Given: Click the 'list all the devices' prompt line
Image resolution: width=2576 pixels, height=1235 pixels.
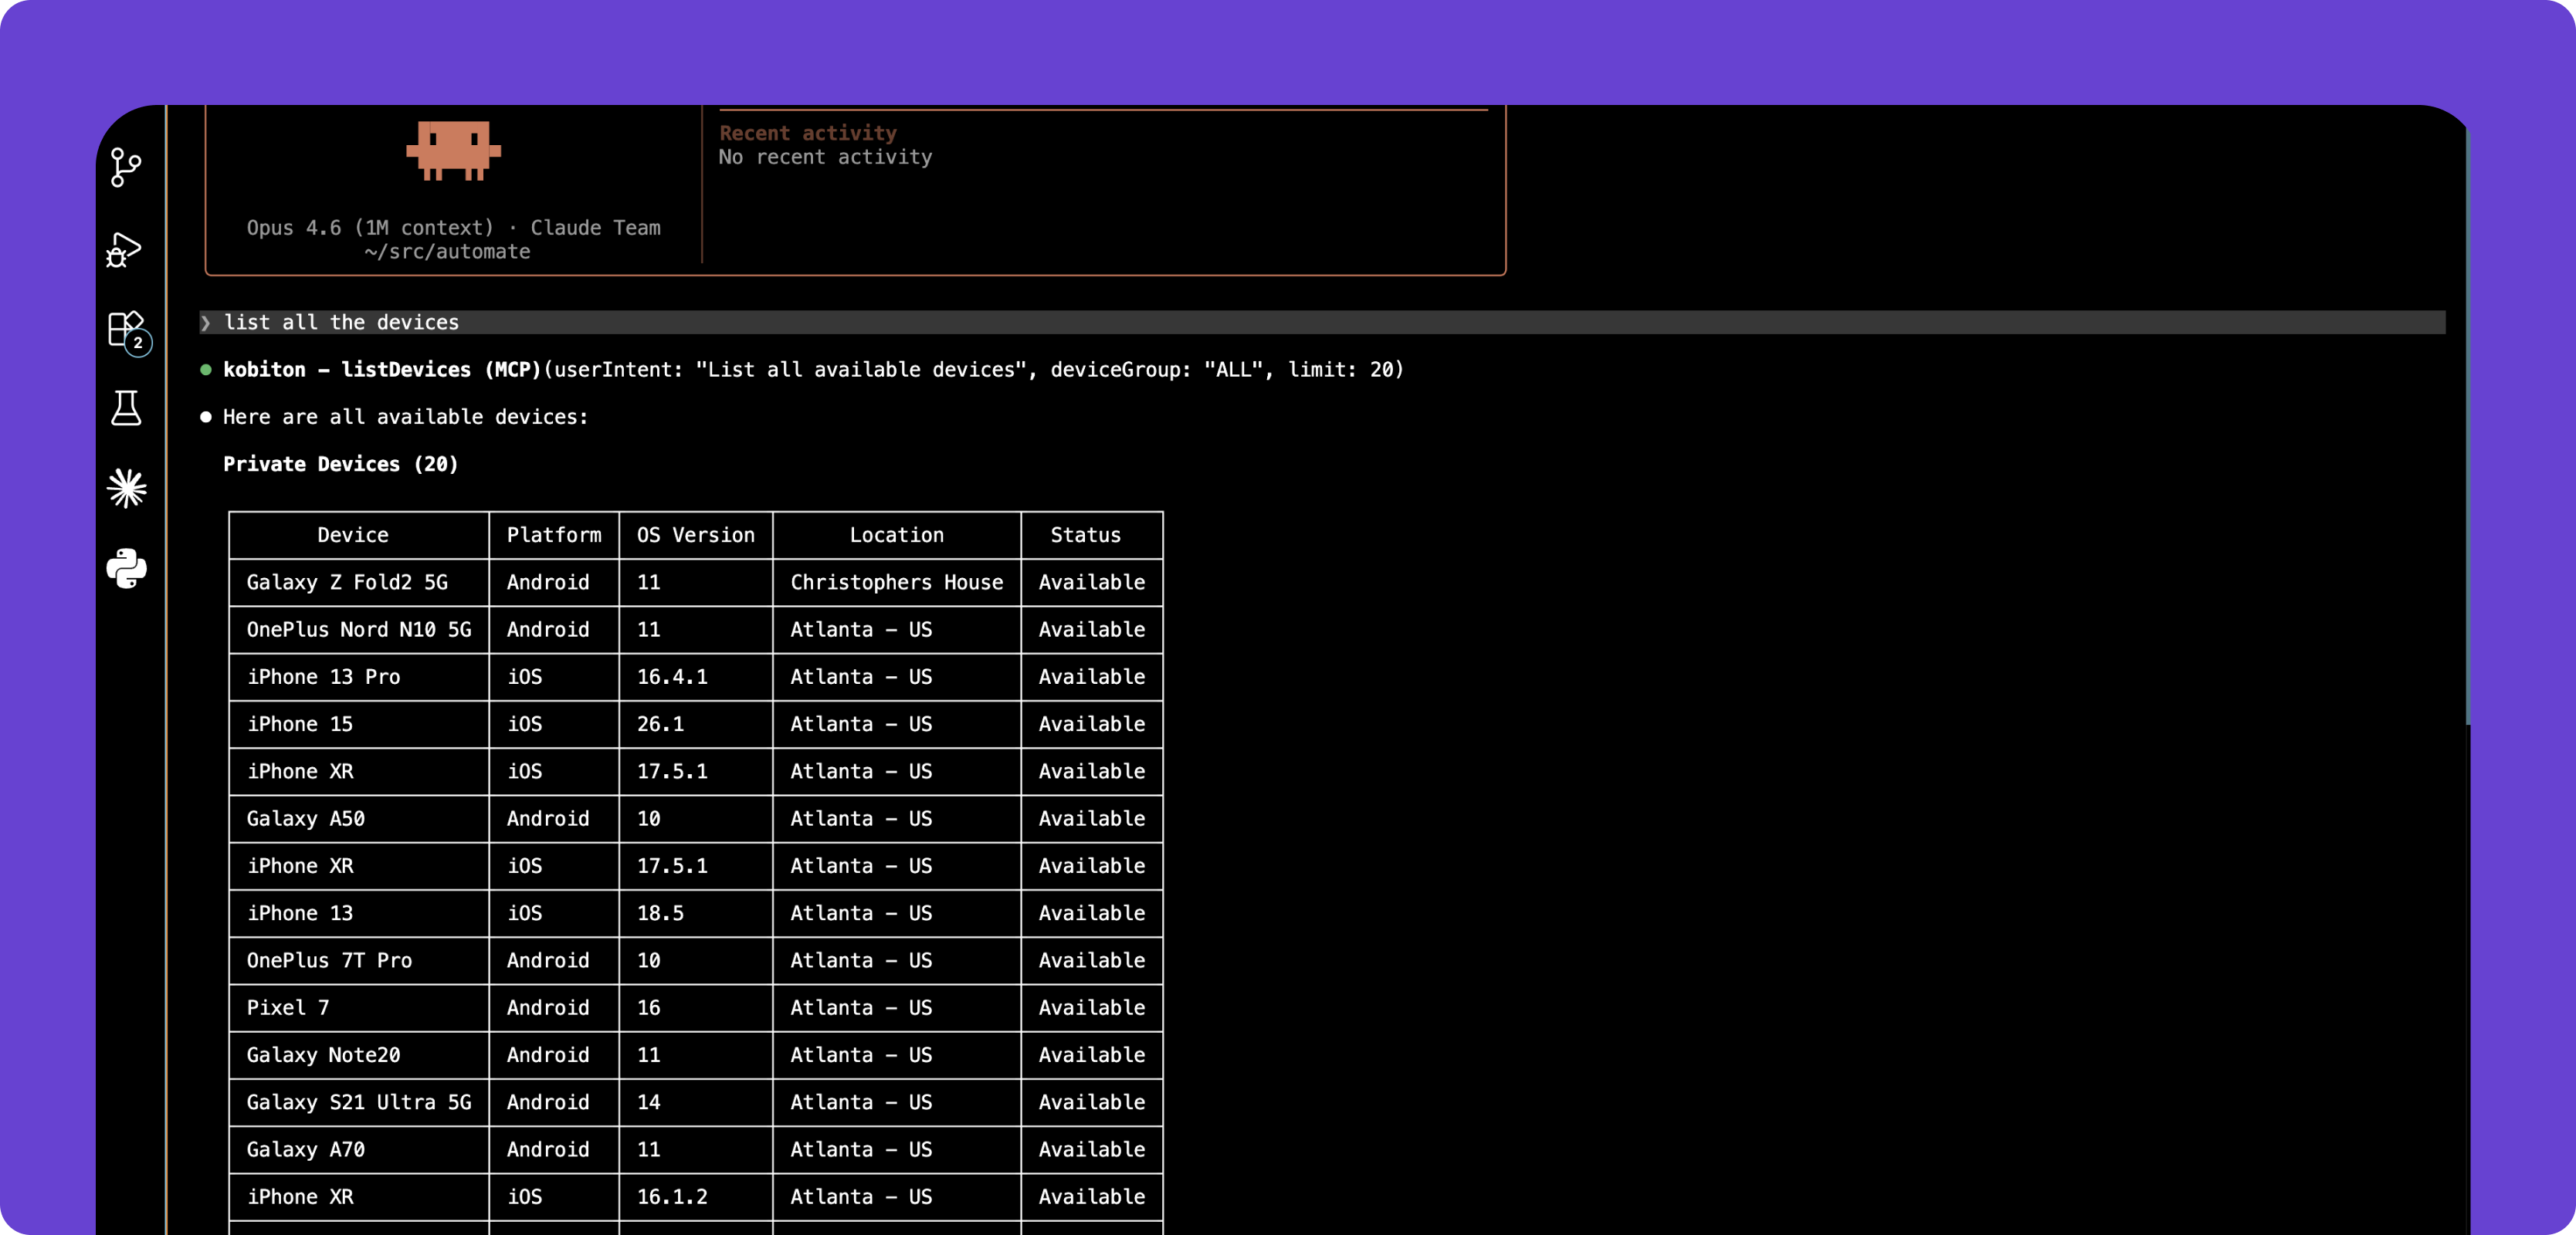Looking at the screenshot, I should coord(341,323).
